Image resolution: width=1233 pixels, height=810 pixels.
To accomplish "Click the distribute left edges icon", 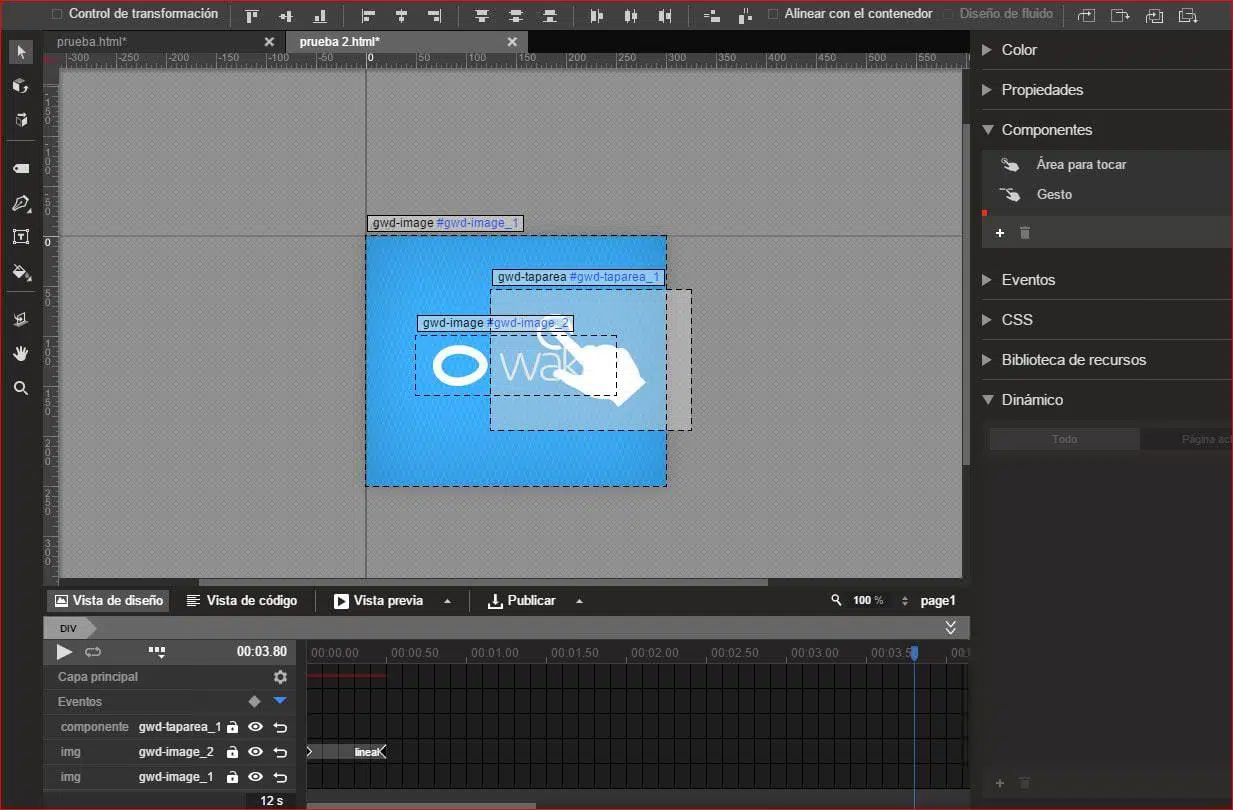I will 597,16.
